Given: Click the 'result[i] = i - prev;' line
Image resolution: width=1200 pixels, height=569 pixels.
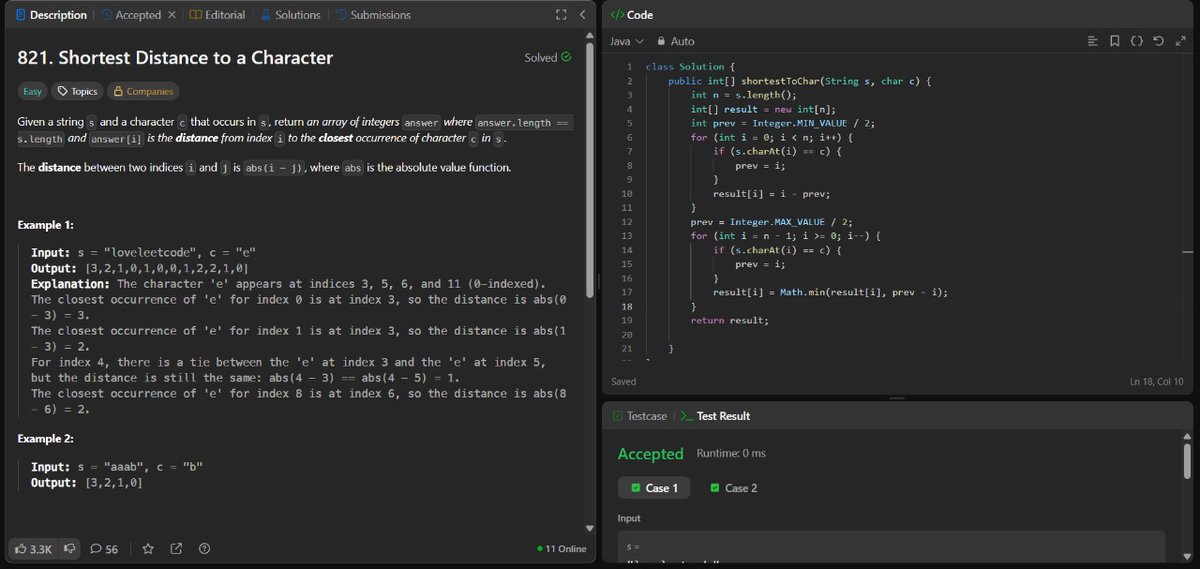Looking at the screenshot, I should click(x=771, y=194).
